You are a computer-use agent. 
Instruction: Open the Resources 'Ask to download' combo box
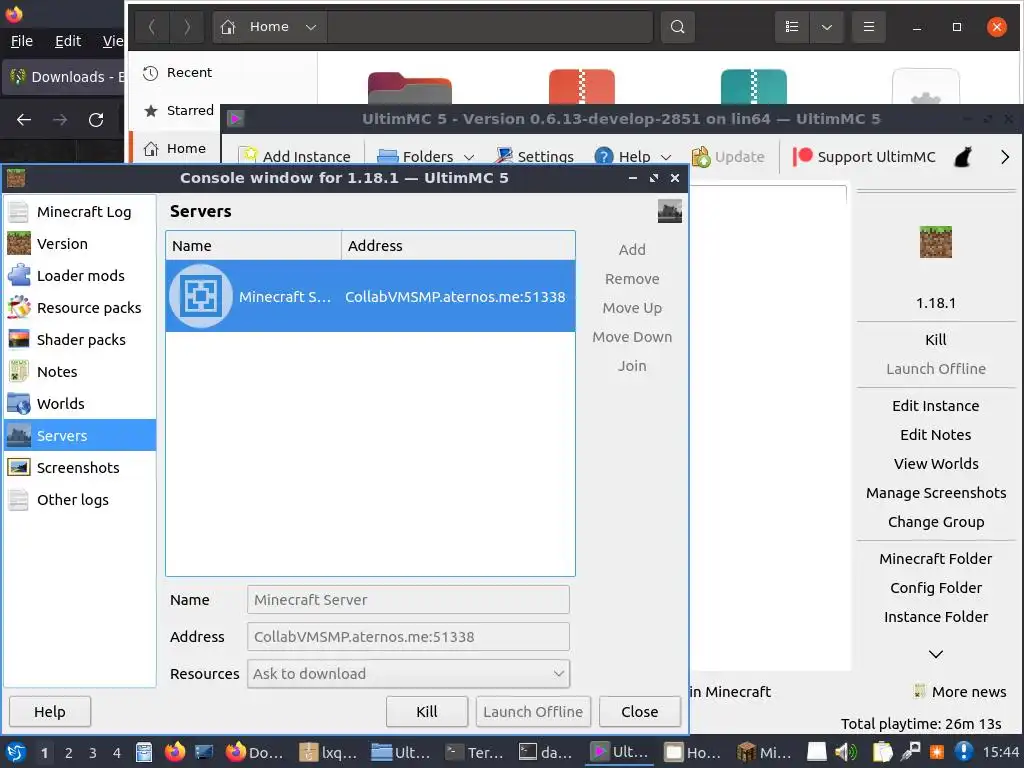point(408,673)
